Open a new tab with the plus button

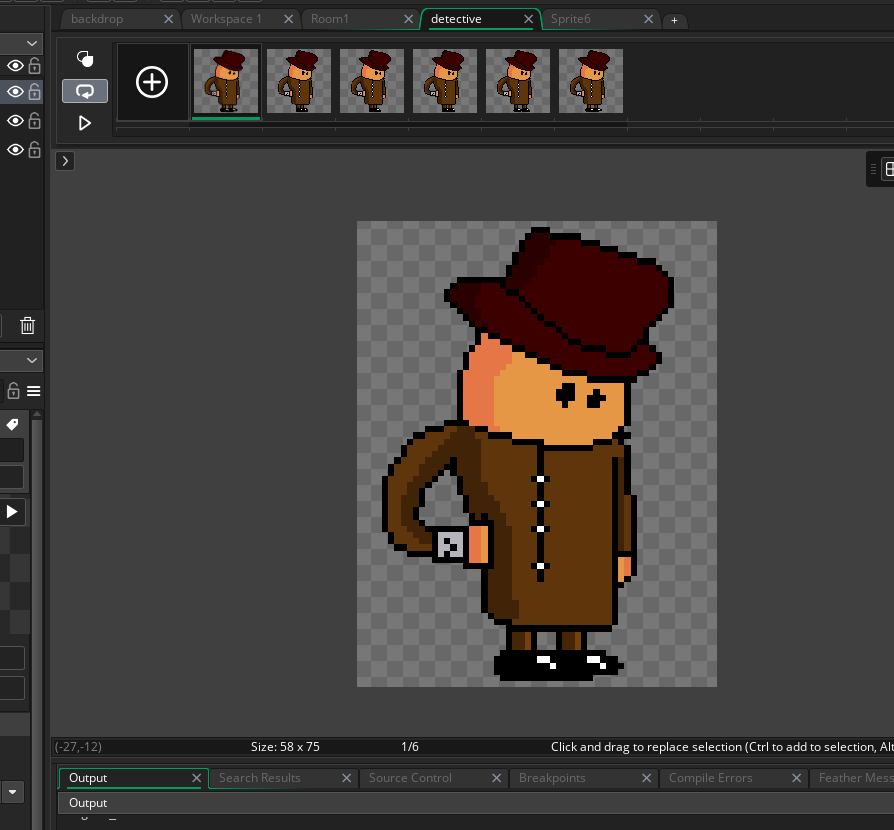point(674,20)
